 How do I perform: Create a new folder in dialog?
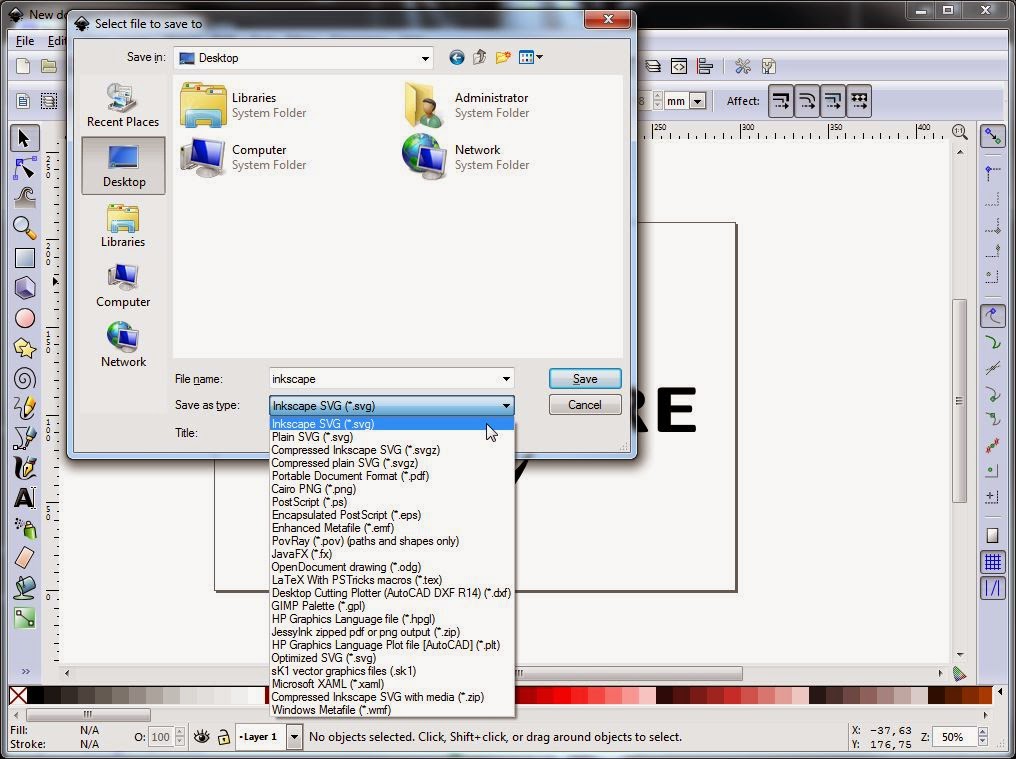coord(503,58)
